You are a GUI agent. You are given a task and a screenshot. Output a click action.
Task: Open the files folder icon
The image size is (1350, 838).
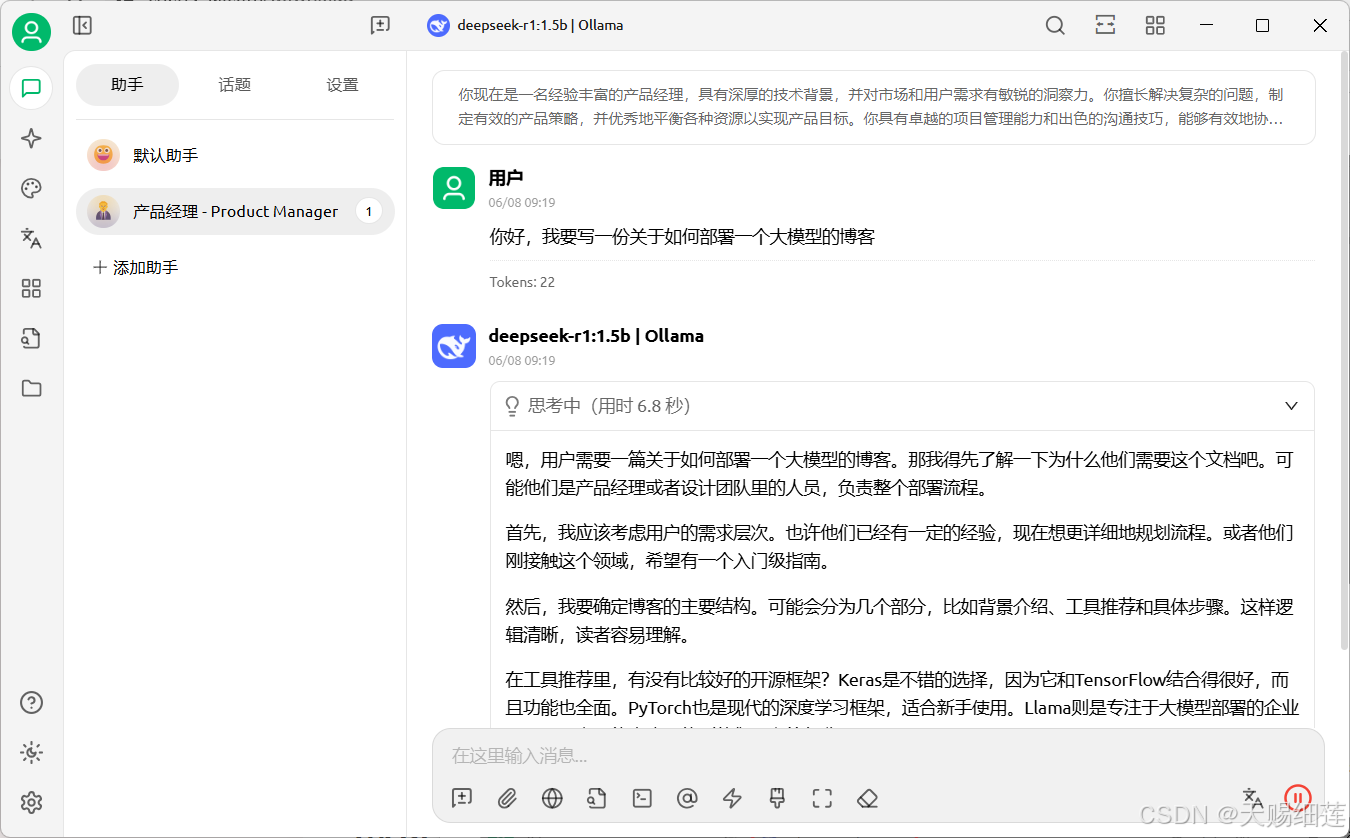pos(31,388)
